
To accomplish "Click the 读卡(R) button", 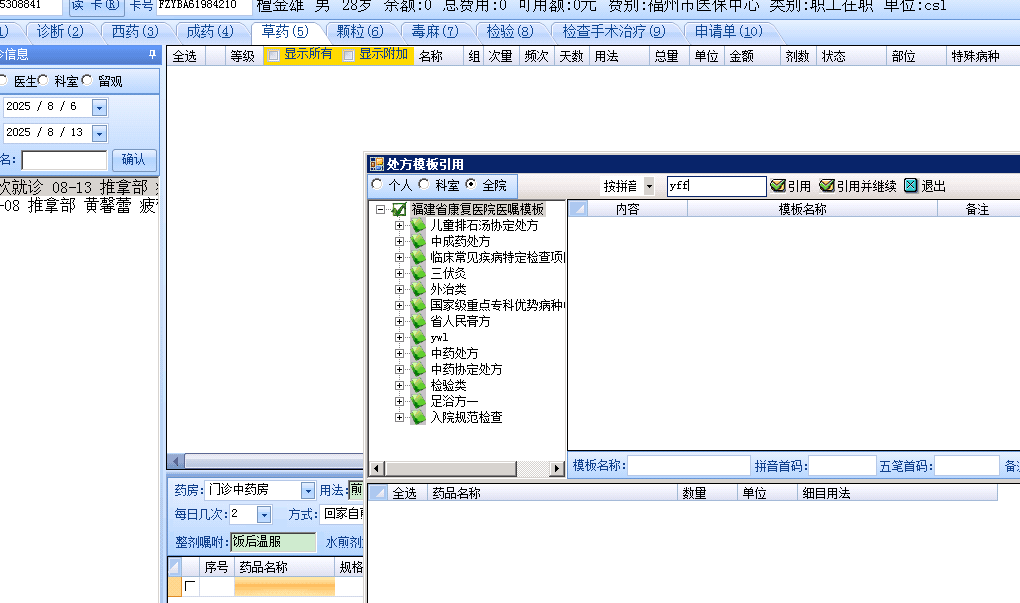I will tap(95, 6).
